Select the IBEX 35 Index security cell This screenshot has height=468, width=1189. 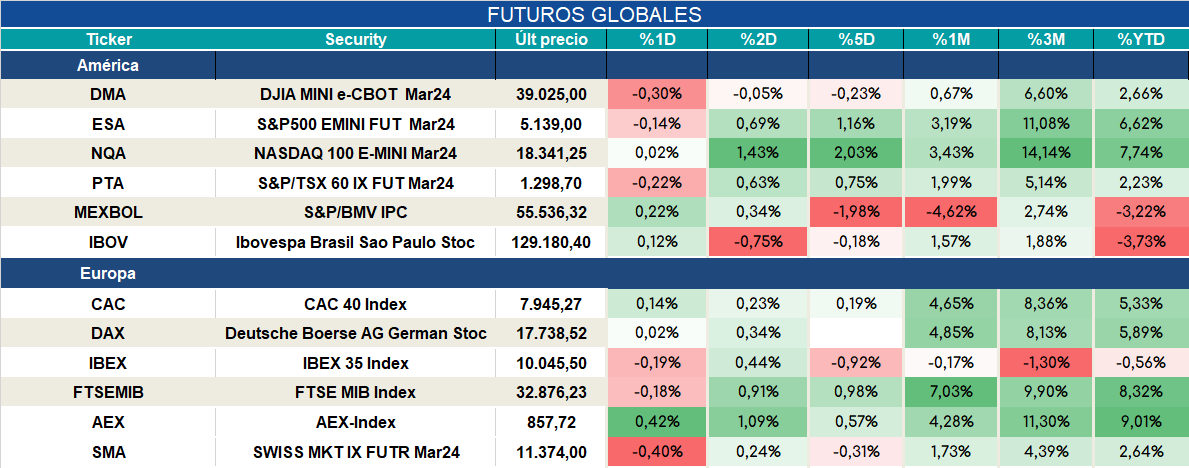tap(356, 363)
